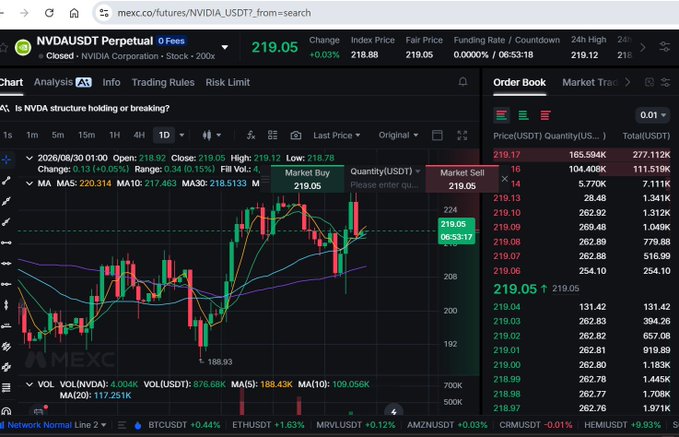Screen dimensions: 679x437
Task: Open the 0.01 price grouping dropdown
Action: tap(653, 115)
